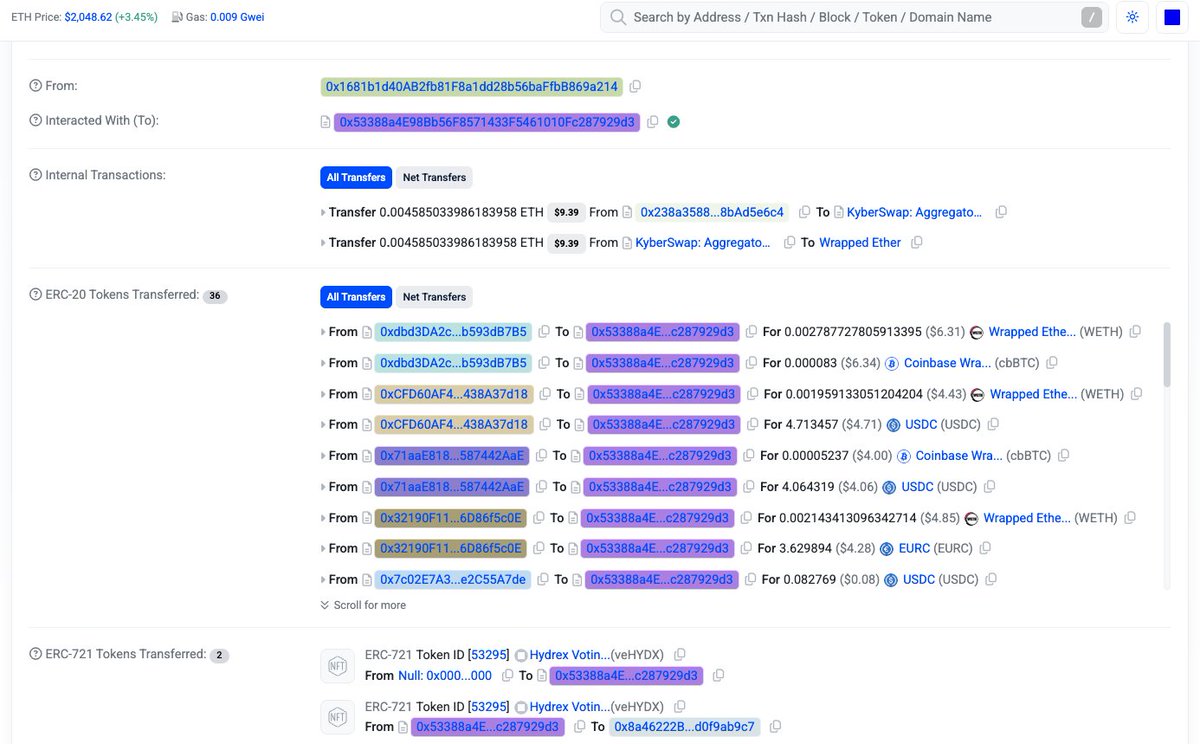The height and width of the screenshot is (744, 1200).
Task: Open first Hydrex Votin... token link
Action: [569, 654]
